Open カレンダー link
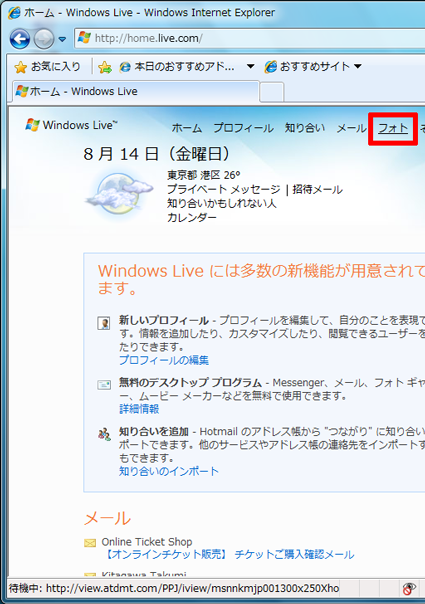The image size is (425, 604). click(x=192, y=217)
